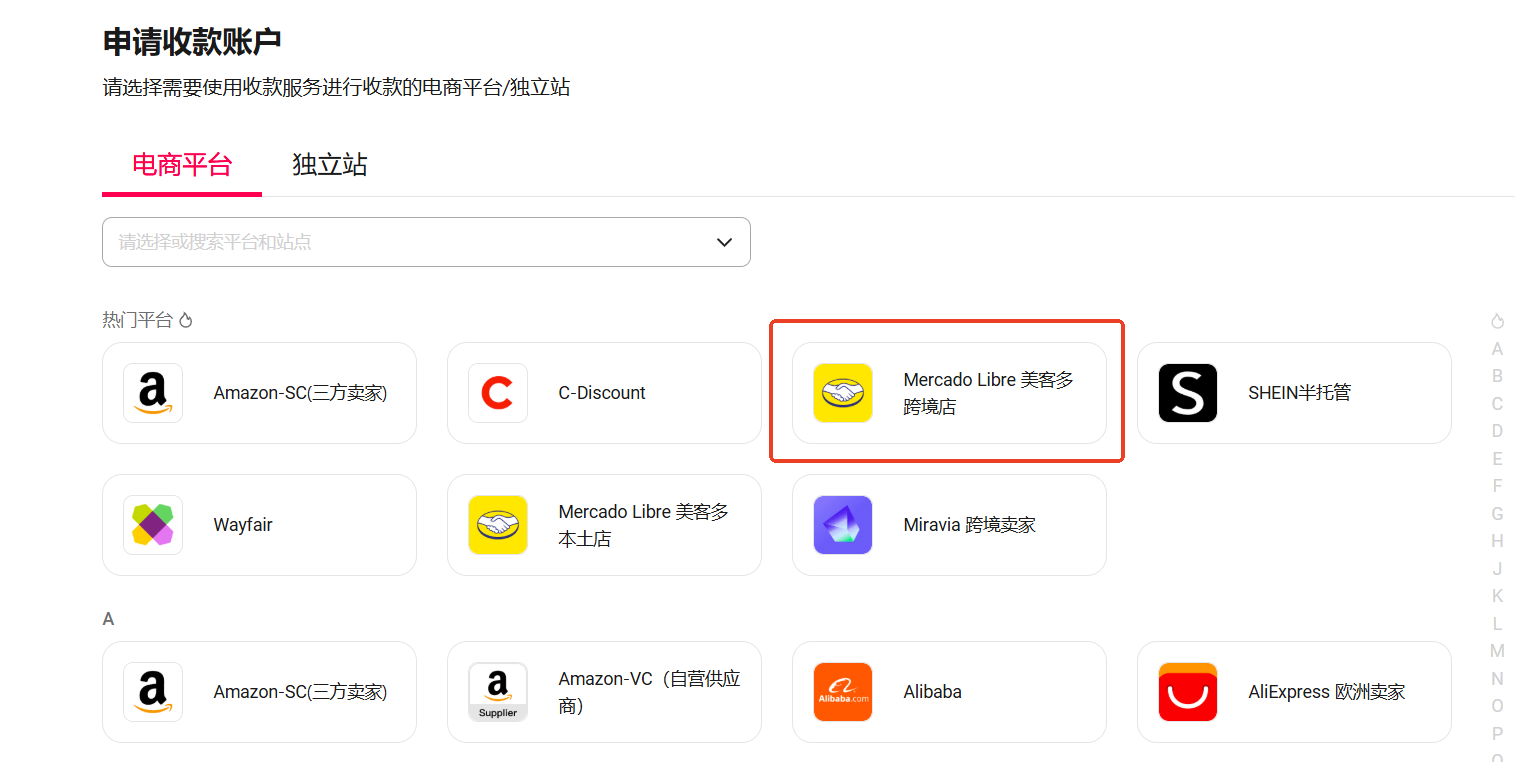Click letter E in the alphabet index
Image resolution: width=1538 pixels, height=762 pixels.
pos(1497,459)
